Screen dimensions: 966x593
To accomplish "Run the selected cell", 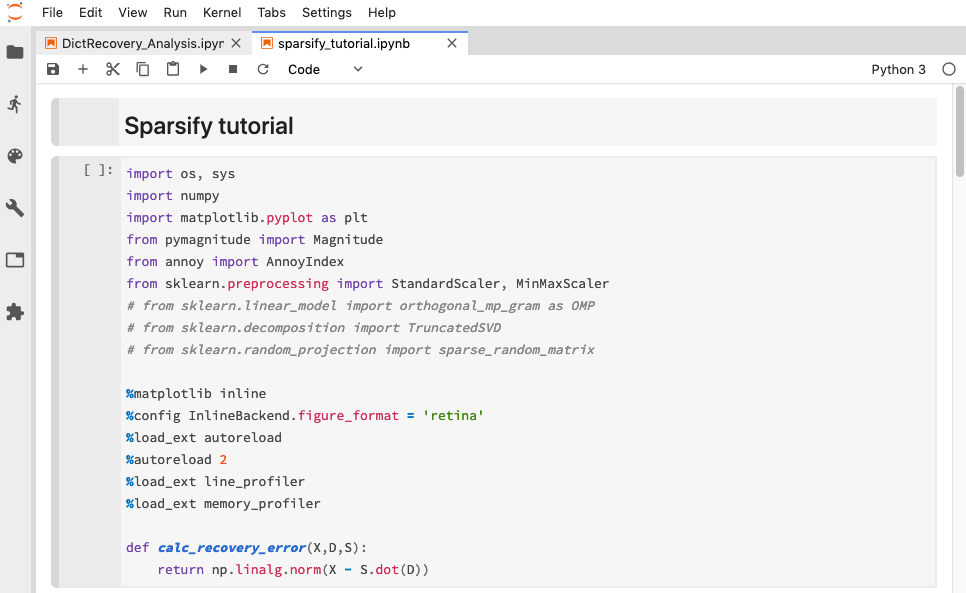I will click(x=203, y=69).
